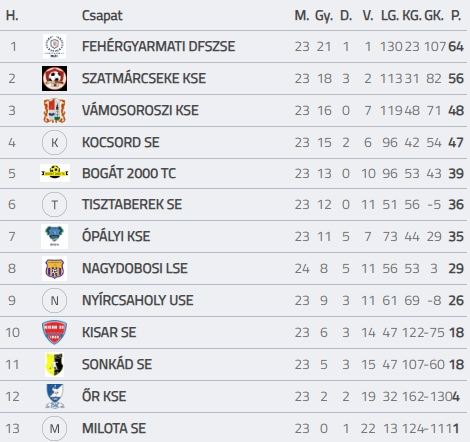
Task: Click the Nyírcsaholy USE placeholder N icon
Action: point(54,300)
